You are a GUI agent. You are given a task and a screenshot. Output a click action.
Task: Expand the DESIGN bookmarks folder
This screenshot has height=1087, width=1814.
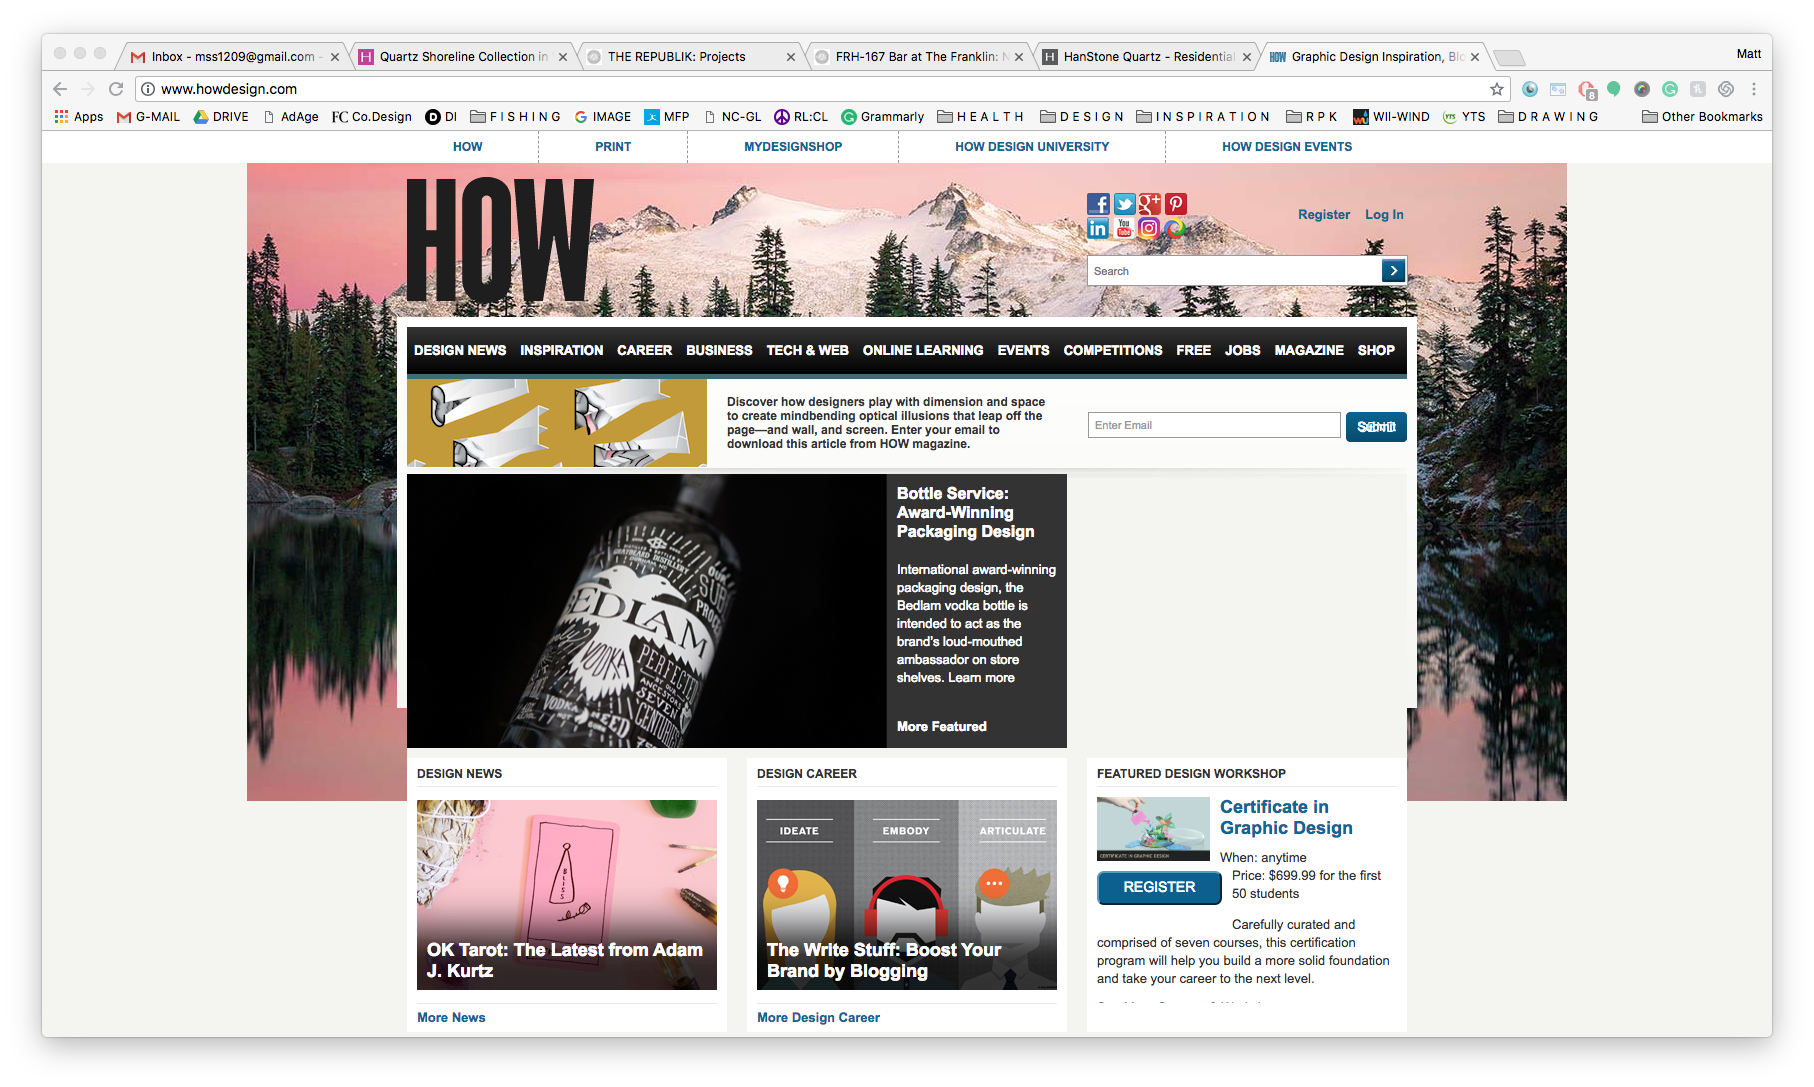tap(1083, 117)
